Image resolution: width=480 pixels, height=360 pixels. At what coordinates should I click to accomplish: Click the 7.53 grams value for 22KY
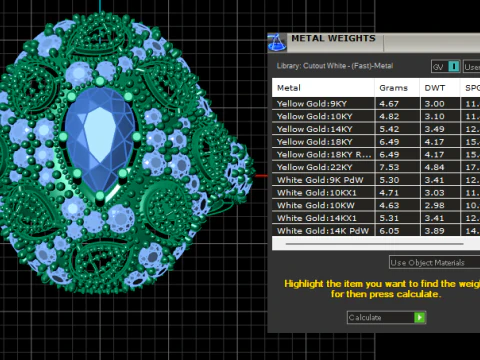click(389, 167)
